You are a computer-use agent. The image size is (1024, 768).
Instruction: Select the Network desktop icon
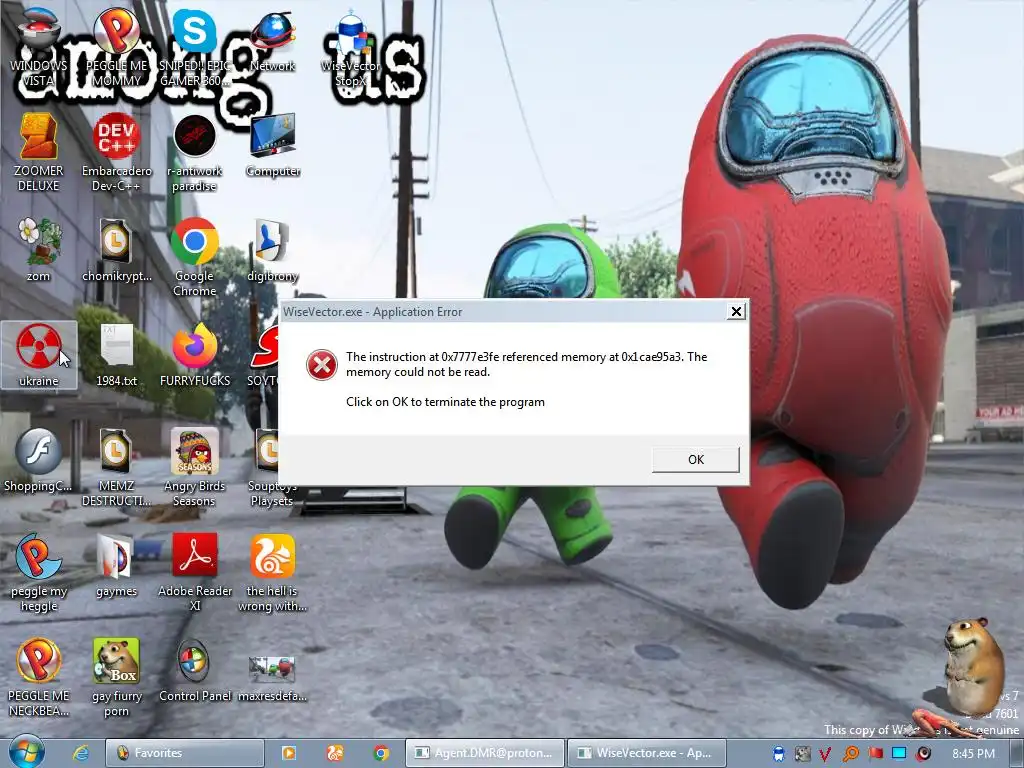[x=272, y=42]
